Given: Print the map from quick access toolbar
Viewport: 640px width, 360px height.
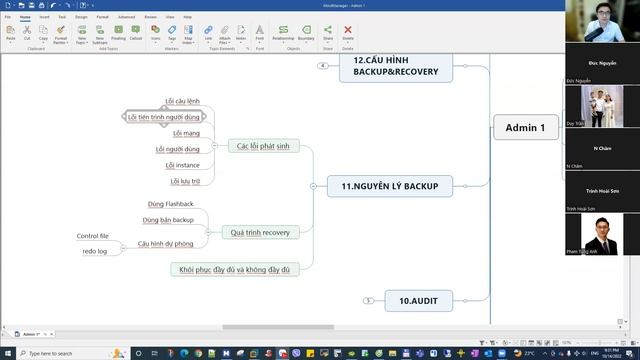Looking at the screenshot, I should [41, 5].
